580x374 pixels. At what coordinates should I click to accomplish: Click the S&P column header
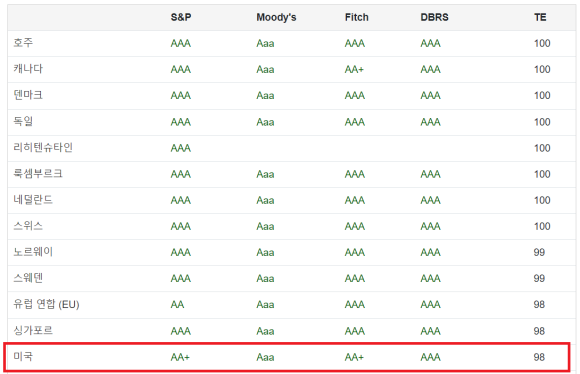[x=181, y=17]
